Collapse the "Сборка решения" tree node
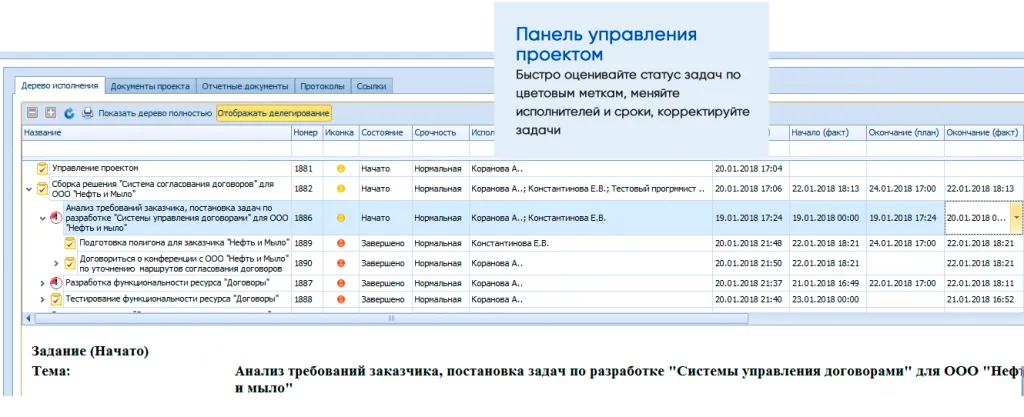Viewport: 1024px width, 417px height. (29, 189)
